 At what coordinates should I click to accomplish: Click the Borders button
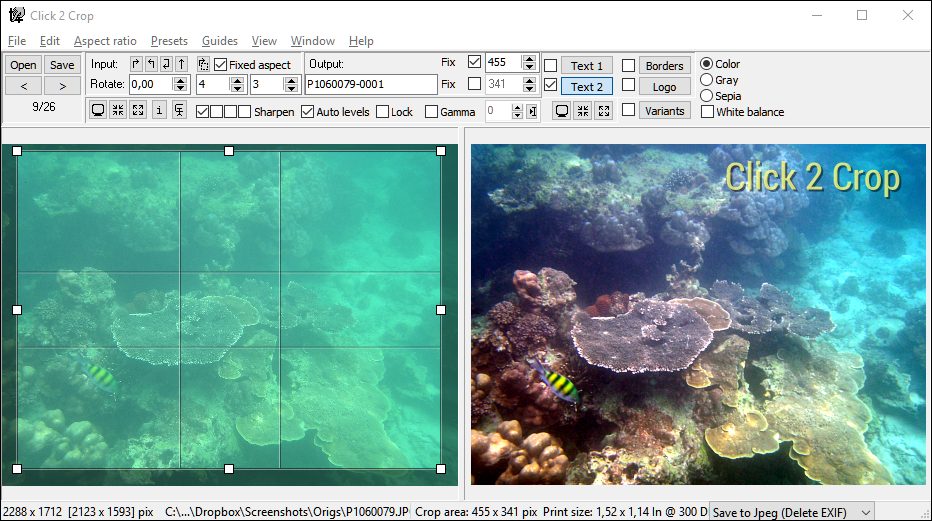click(665, 66)
